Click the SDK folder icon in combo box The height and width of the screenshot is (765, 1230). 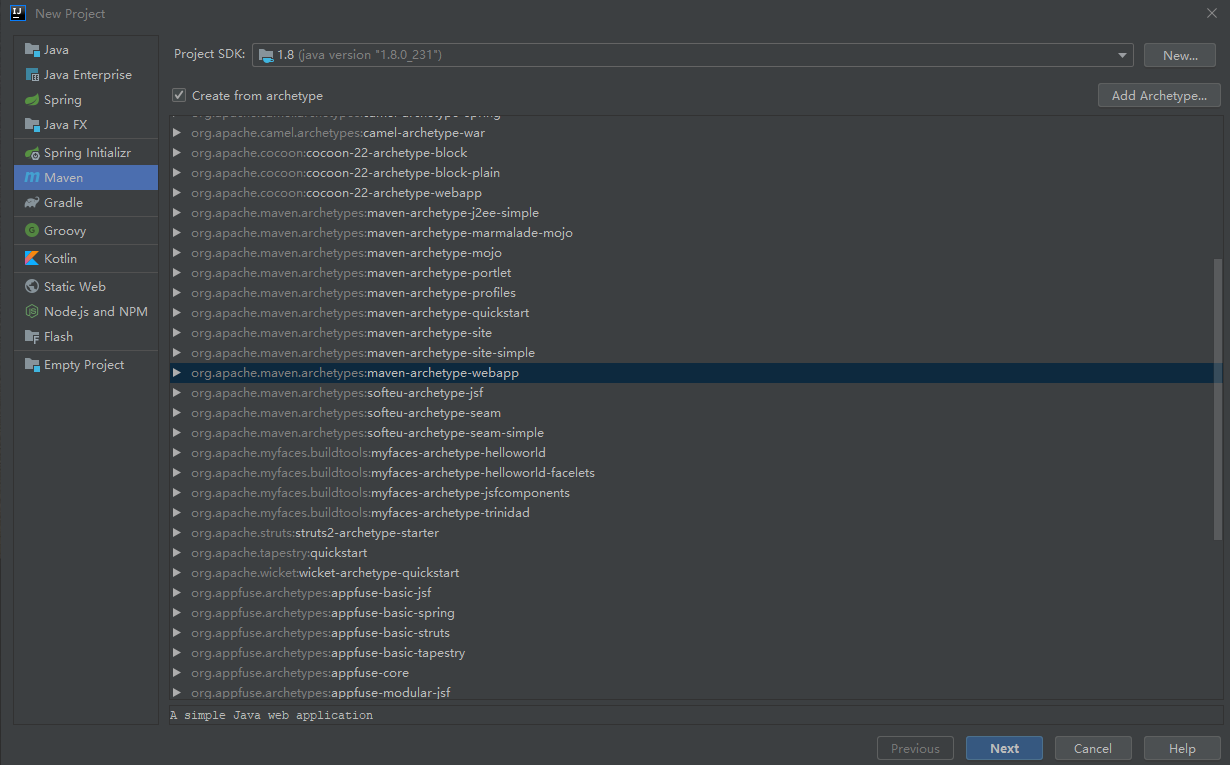(x=266, y=55)
